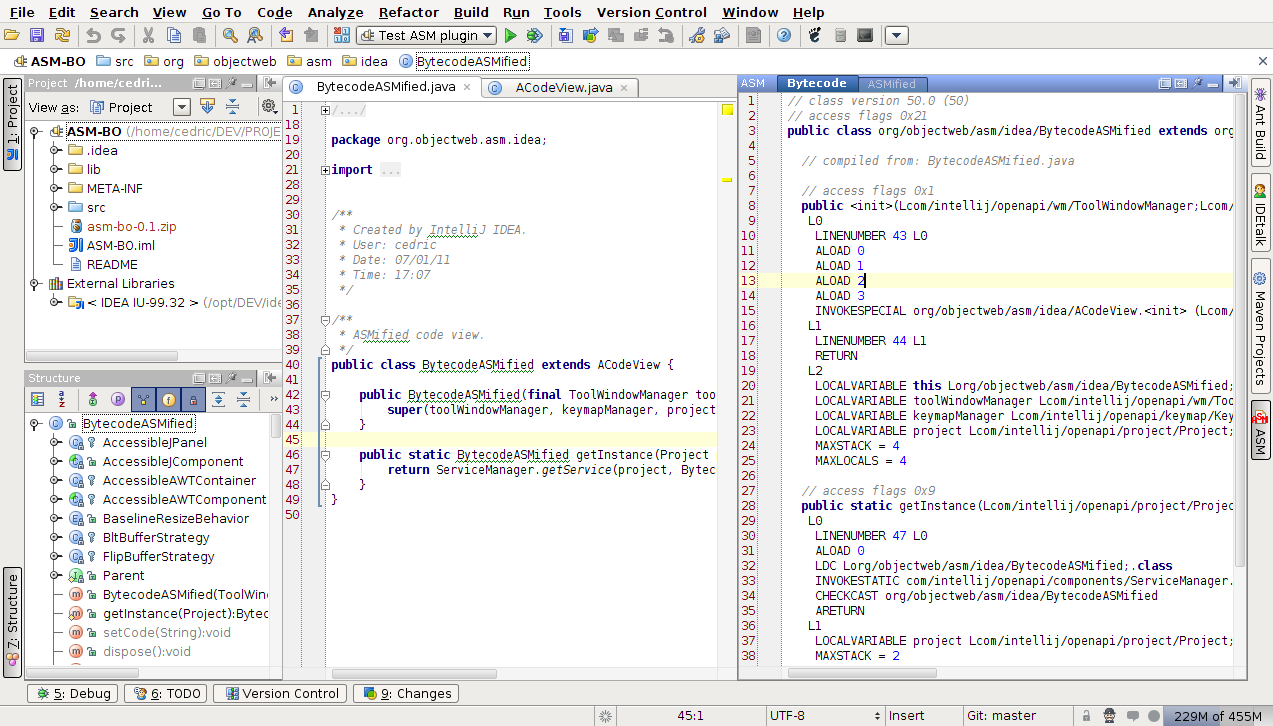The image size is (1273, 726).
Task: Click the Hector inspector icon in status bar
Action: pos(1110,716)
